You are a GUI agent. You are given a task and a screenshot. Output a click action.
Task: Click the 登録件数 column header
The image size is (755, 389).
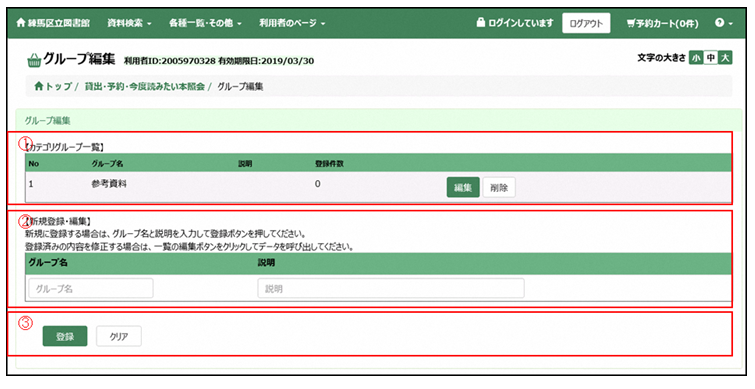329,164
